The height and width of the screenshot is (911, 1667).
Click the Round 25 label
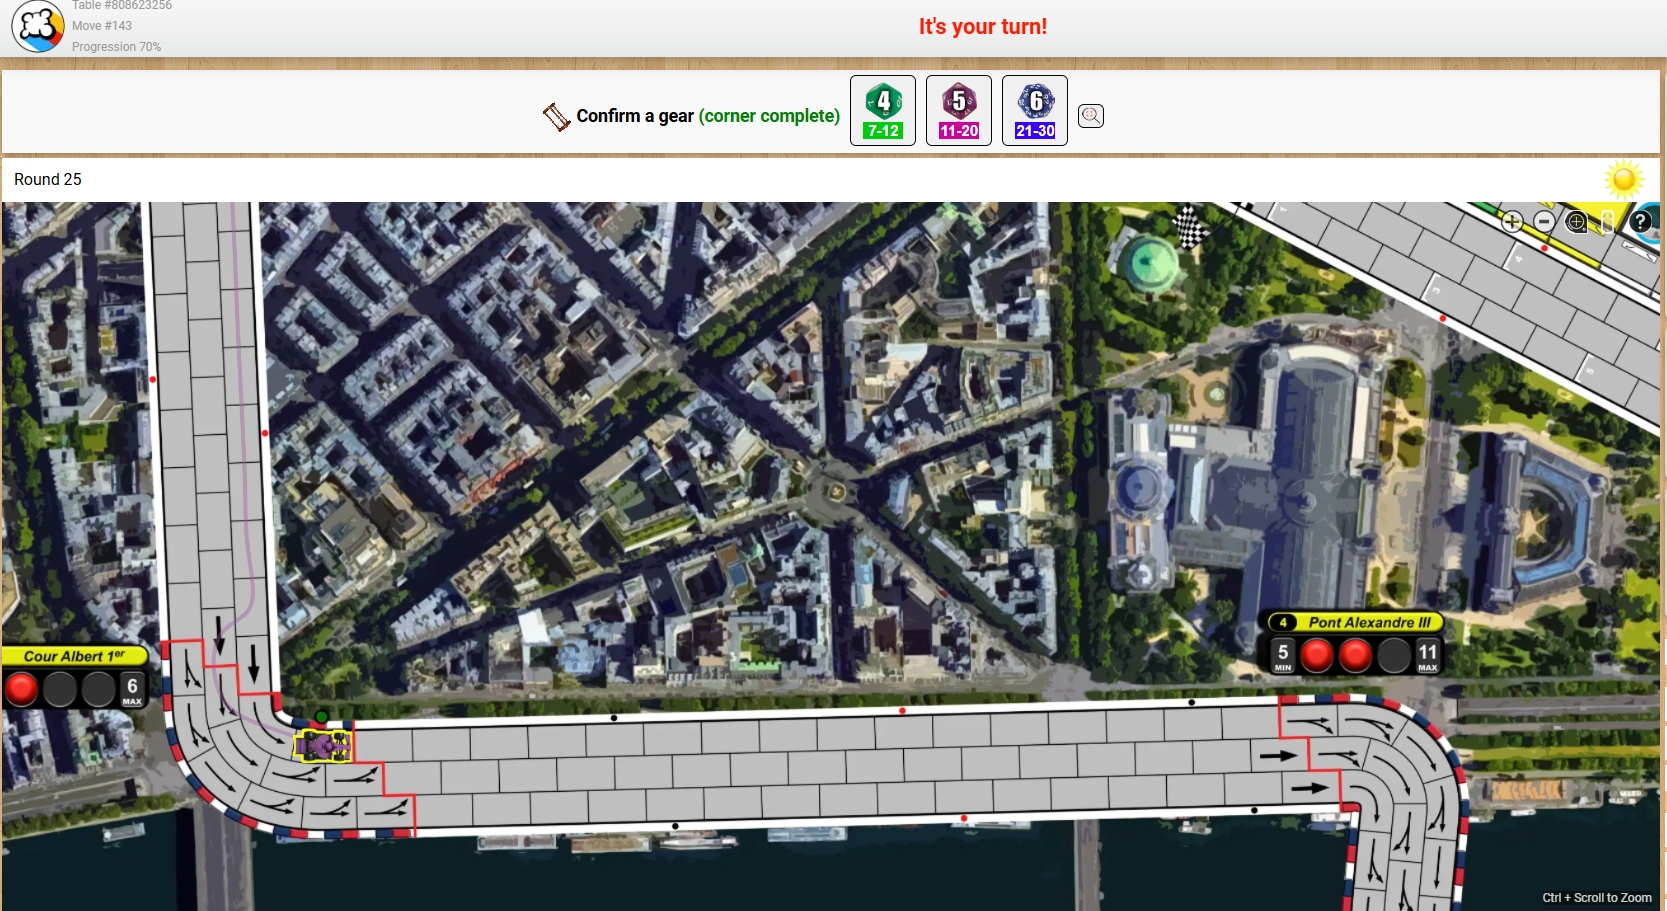click(x=48, y=180)
